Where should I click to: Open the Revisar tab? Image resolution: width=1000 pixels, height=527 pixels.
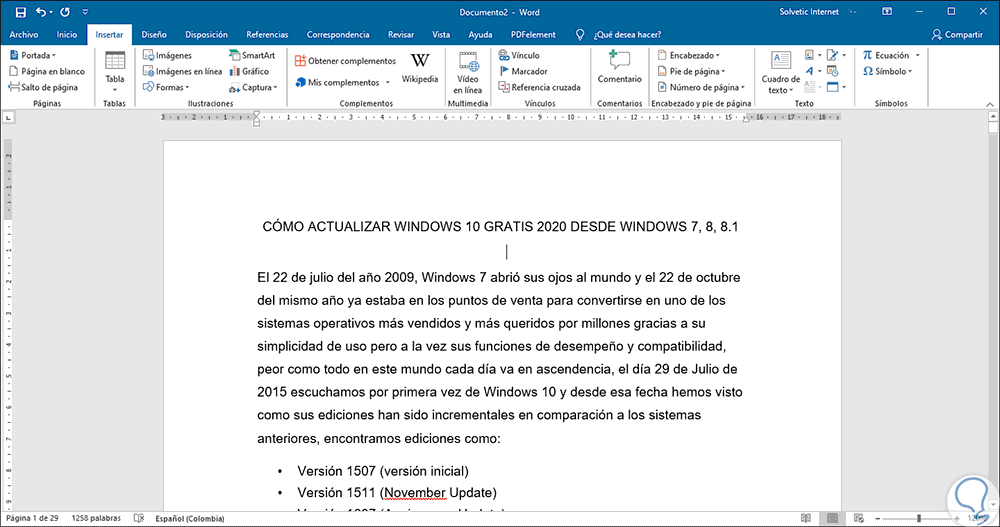click(401, 34)
